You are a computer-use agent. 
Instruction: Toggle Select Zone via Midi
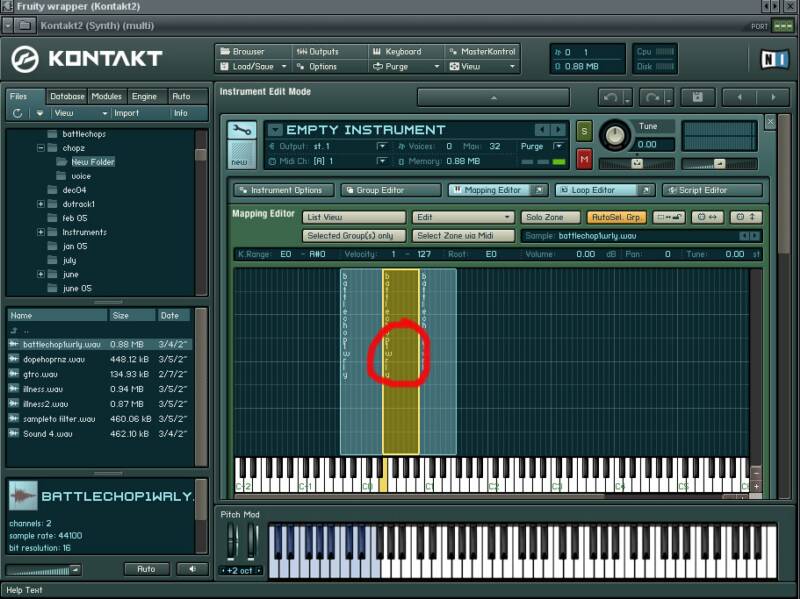(x=463, y=236)
